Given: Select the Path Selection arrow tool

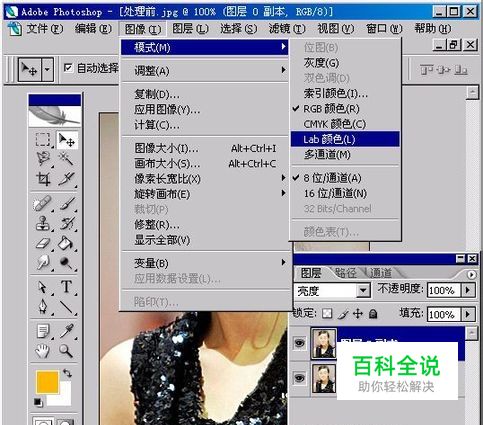Looking at the screenshot, I should pos(43,287).
